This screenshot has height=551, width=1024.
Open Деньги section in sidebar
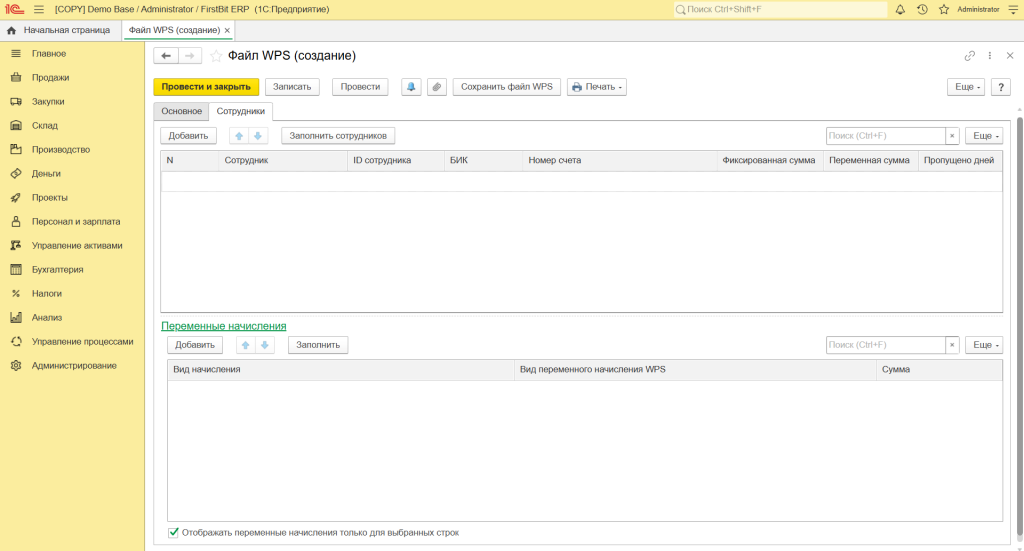[x=72, y=174]
